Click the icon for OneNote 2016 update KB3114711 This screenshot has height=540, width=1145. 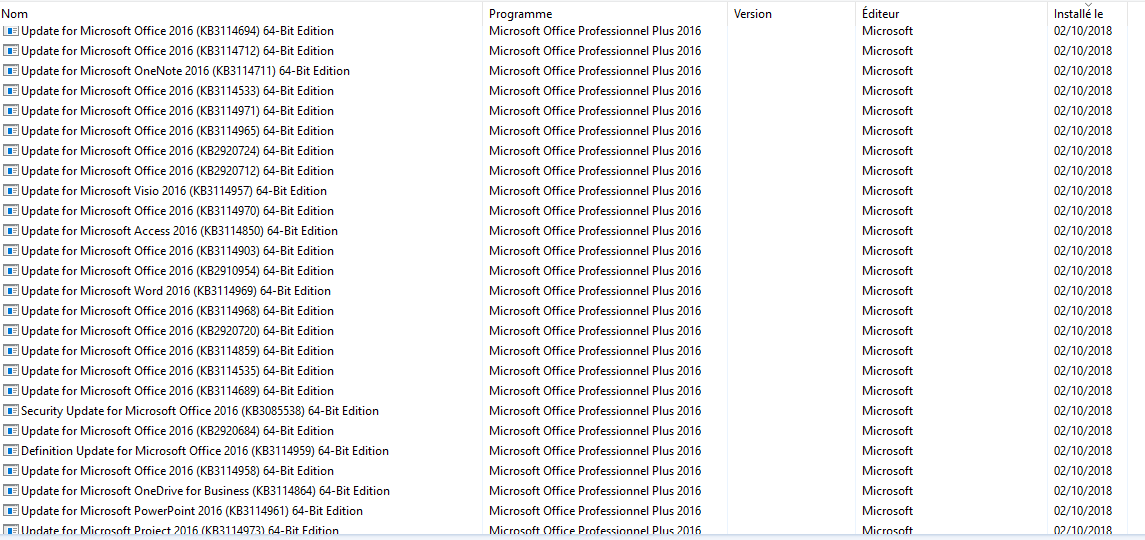(x=11, y=71)
